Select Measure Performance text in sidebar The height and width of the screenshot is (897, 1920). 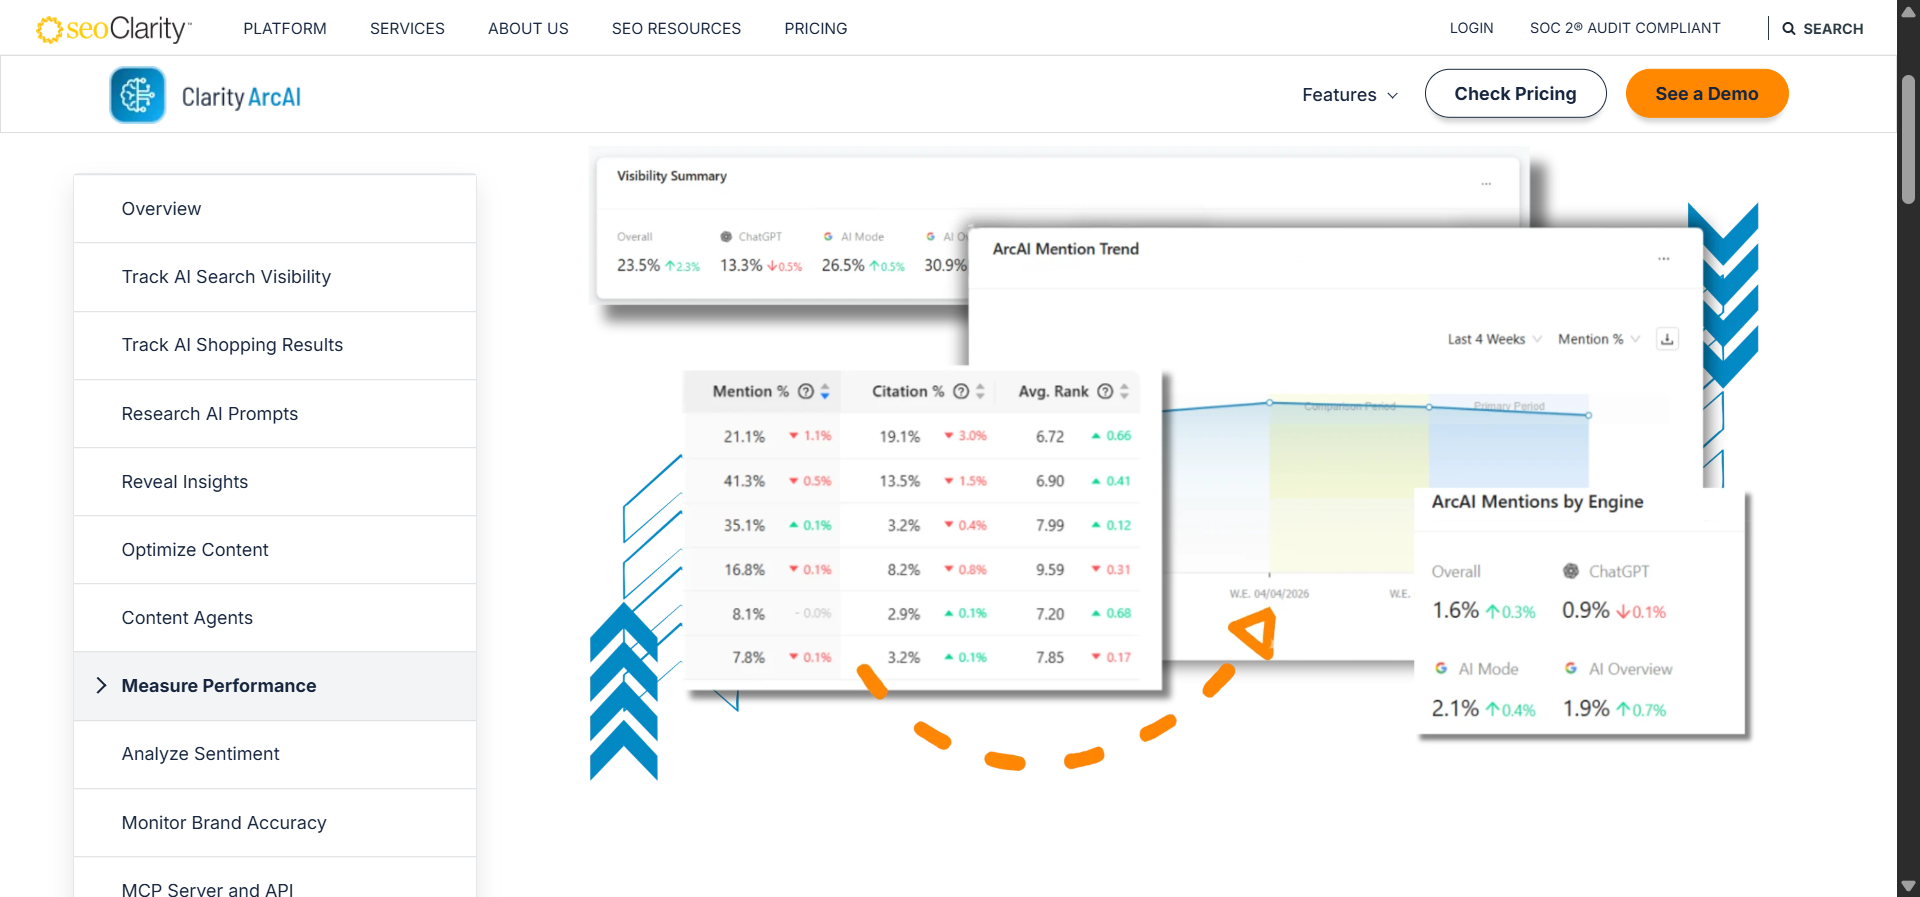click(219, 686)
